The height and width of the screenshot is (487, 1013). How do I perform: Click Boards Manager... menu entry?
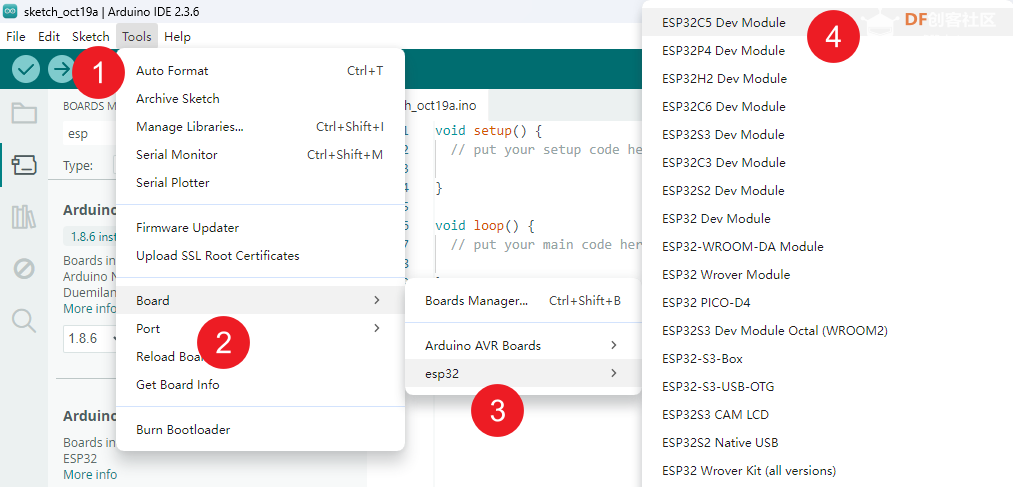point(476,300)
